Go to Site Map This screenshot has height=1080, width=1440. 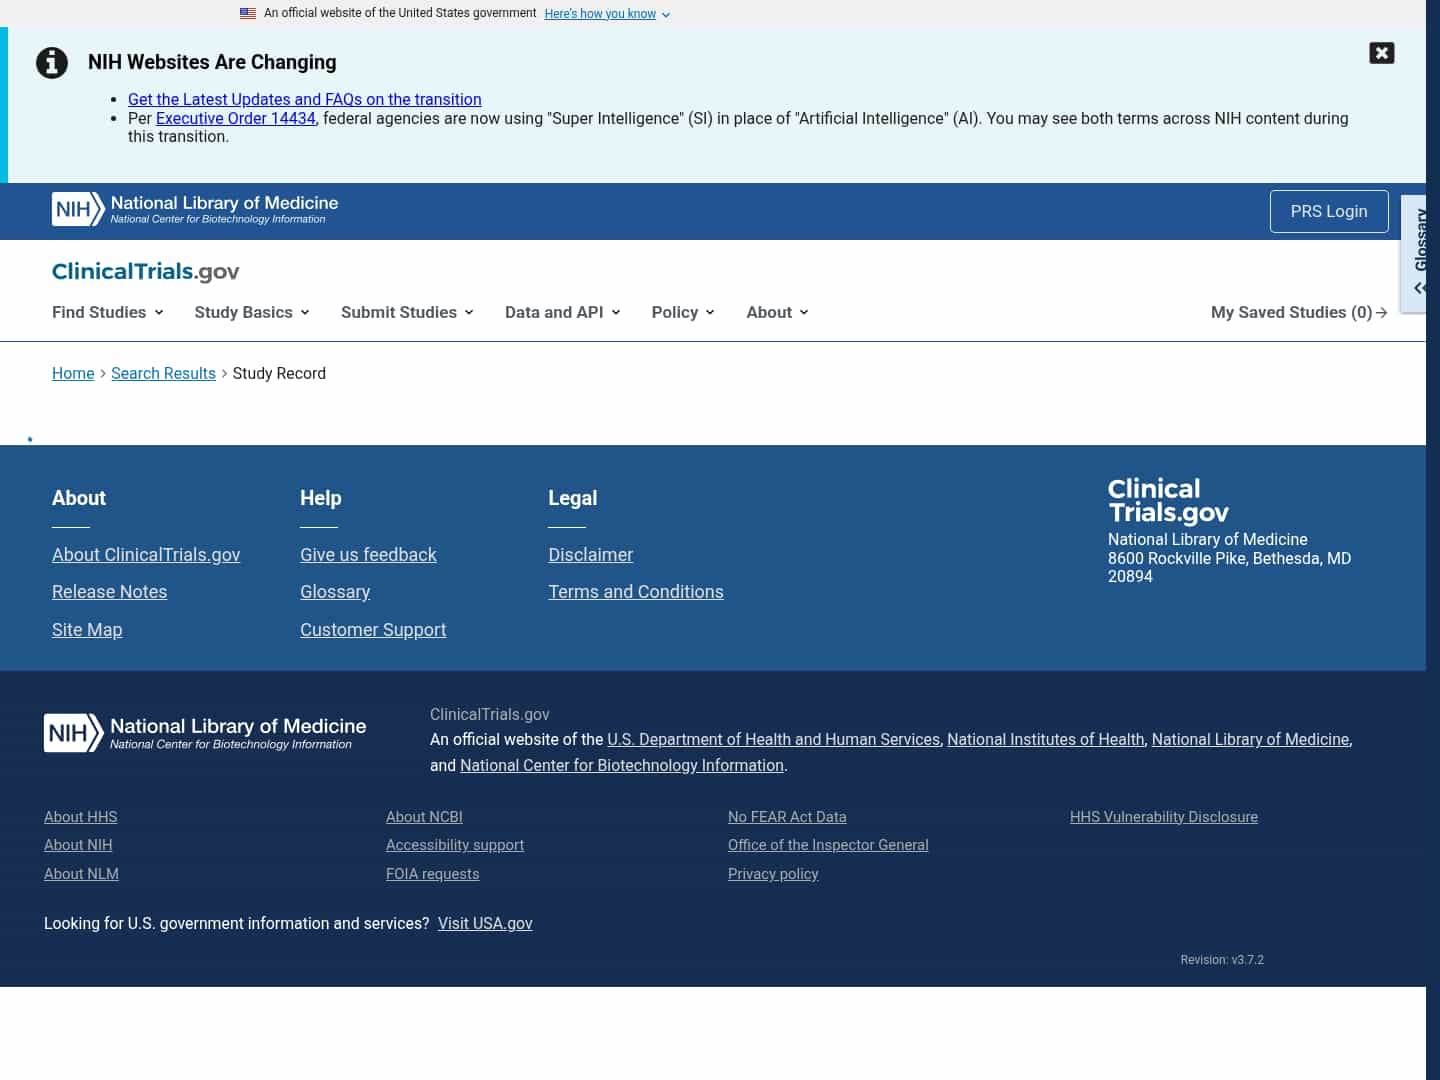tap(87, 630)
